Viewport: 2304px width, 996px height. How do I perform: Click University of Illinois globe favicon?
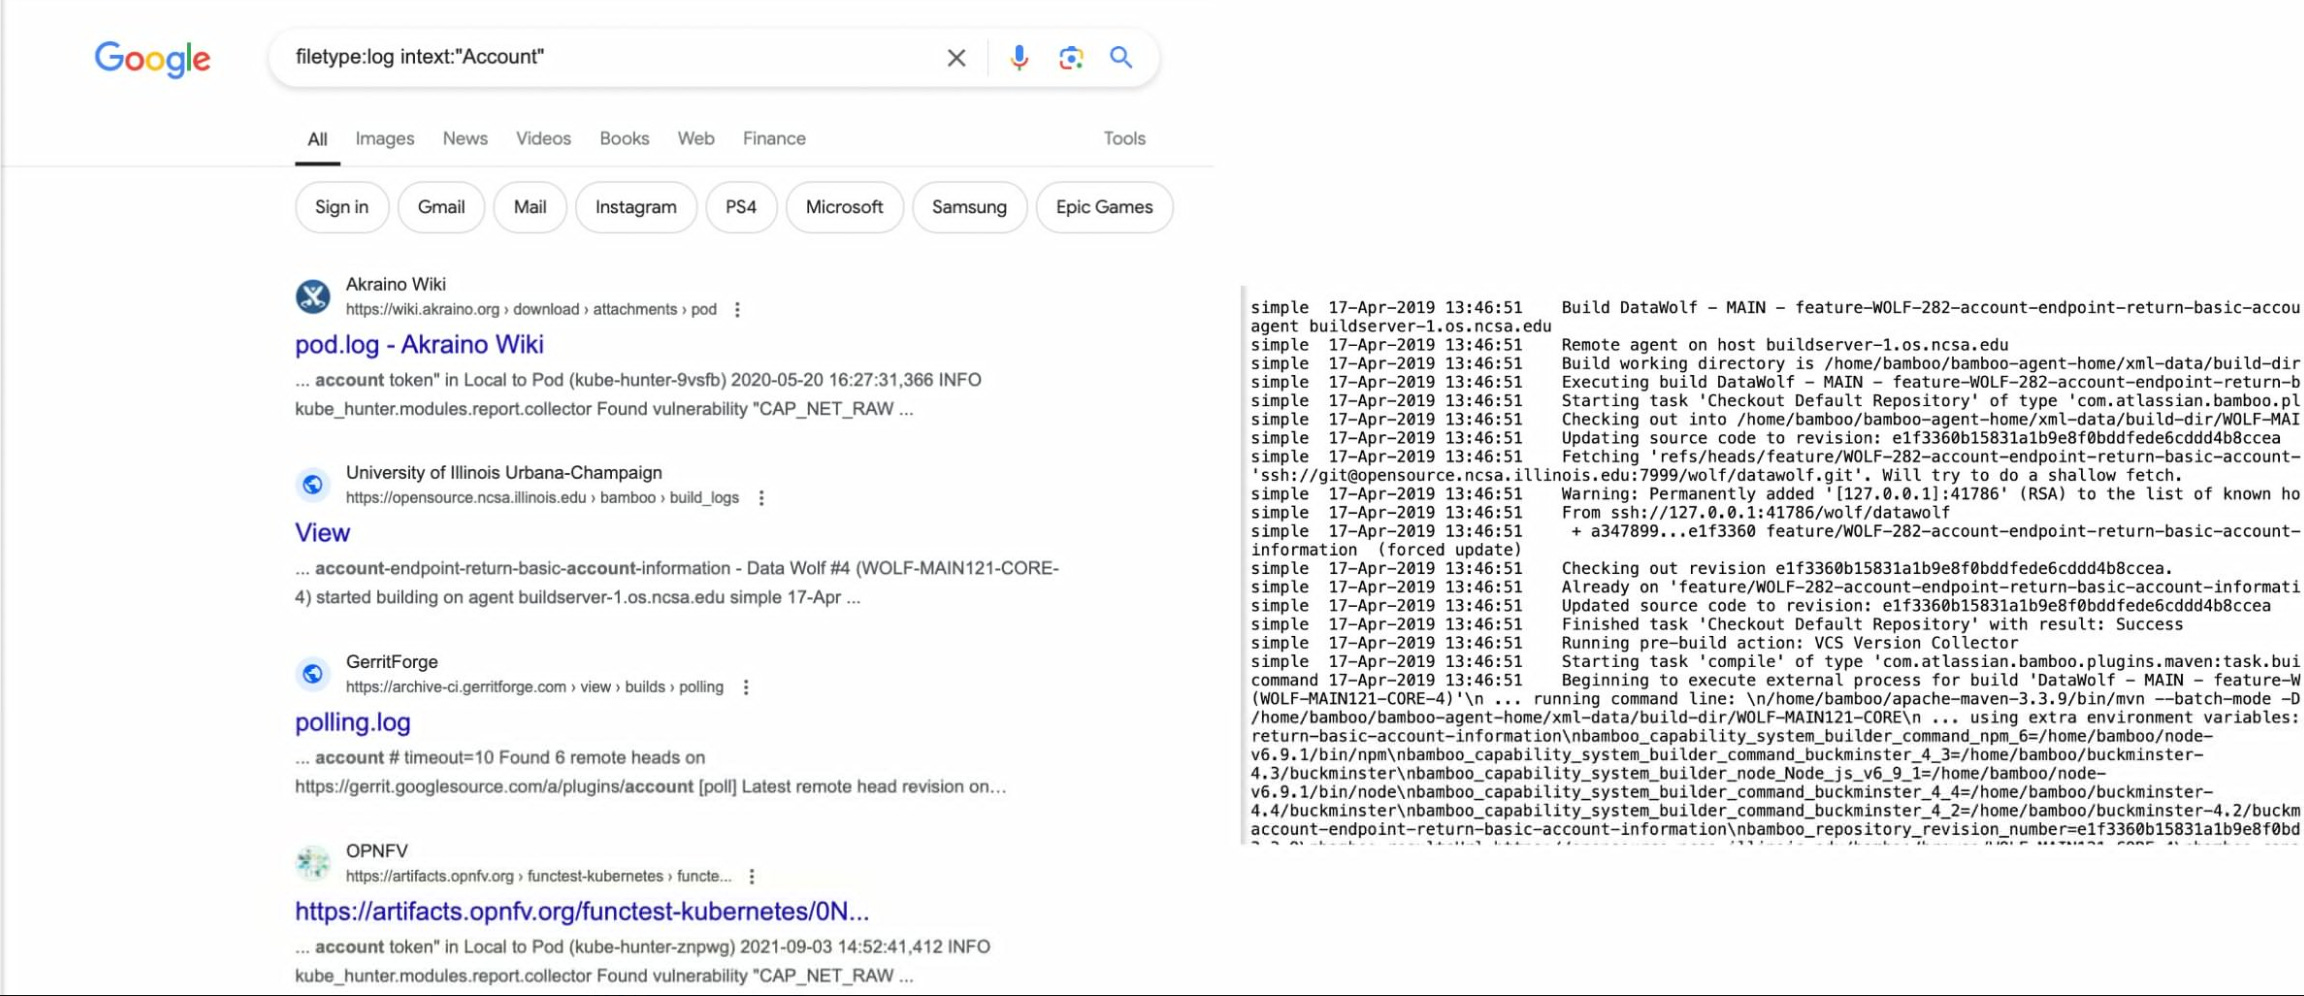[x=313, y=484]
